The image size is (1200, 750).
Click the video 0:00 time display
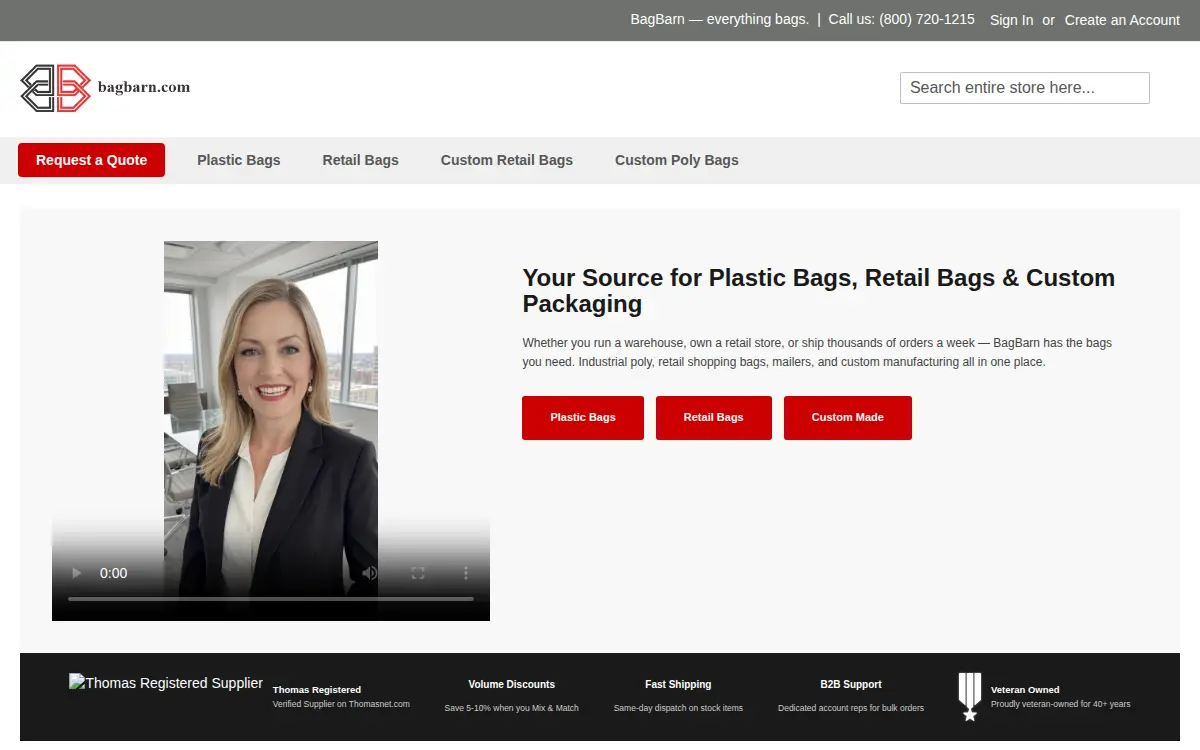[x=114, y=573]
